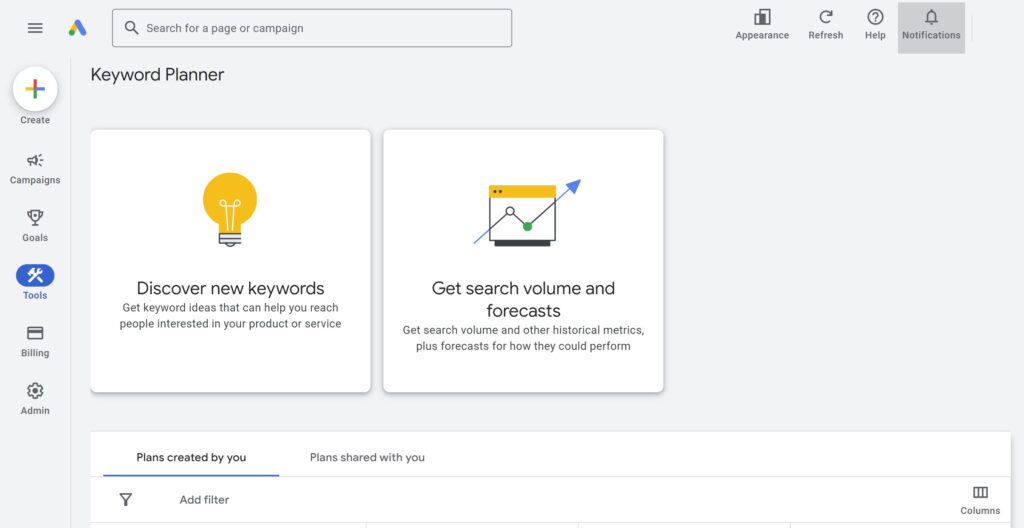The width and height of the screenshot is (1024, 528).
Task: Open the Notifications bell
Action: tap(931, 27)
